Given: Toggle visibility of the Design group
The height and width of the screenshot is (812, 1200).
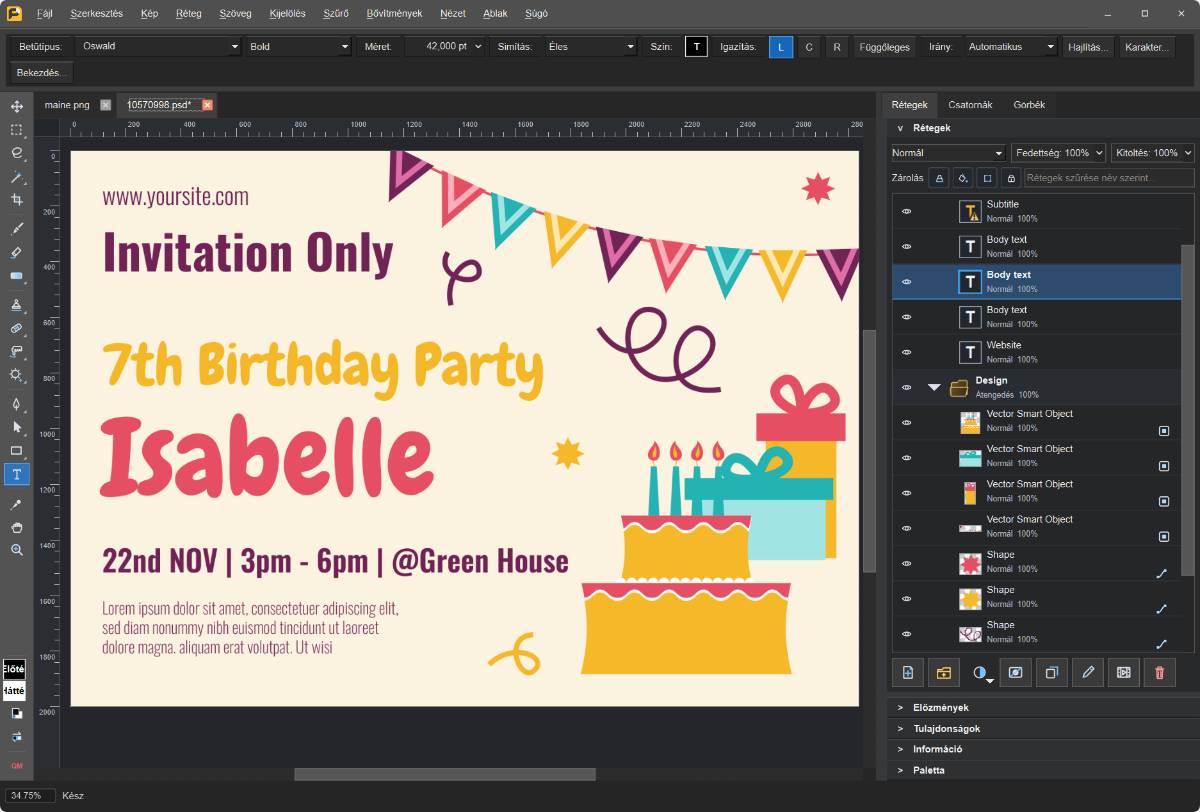Looking at the screenshot, I should (907, 388).
